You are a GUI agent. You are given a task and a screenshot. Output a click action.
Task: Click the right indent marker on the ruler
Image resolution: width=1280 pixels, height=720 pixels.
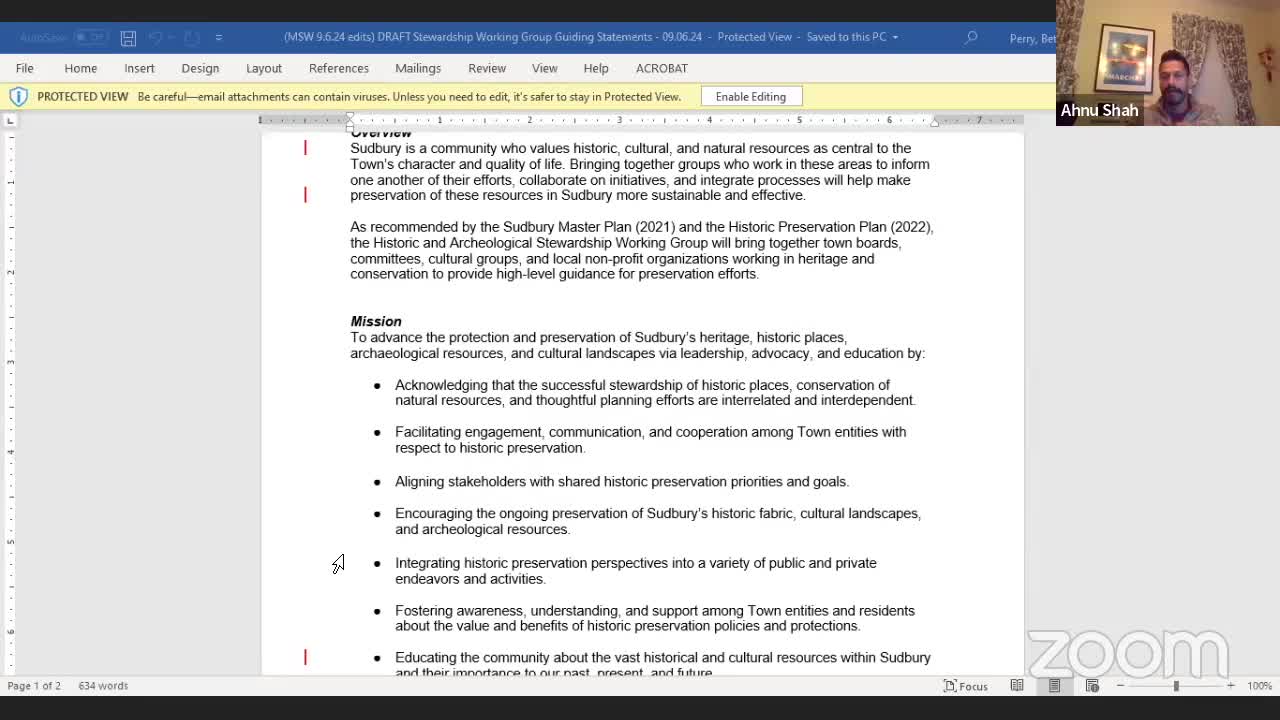tap(934, 122)
